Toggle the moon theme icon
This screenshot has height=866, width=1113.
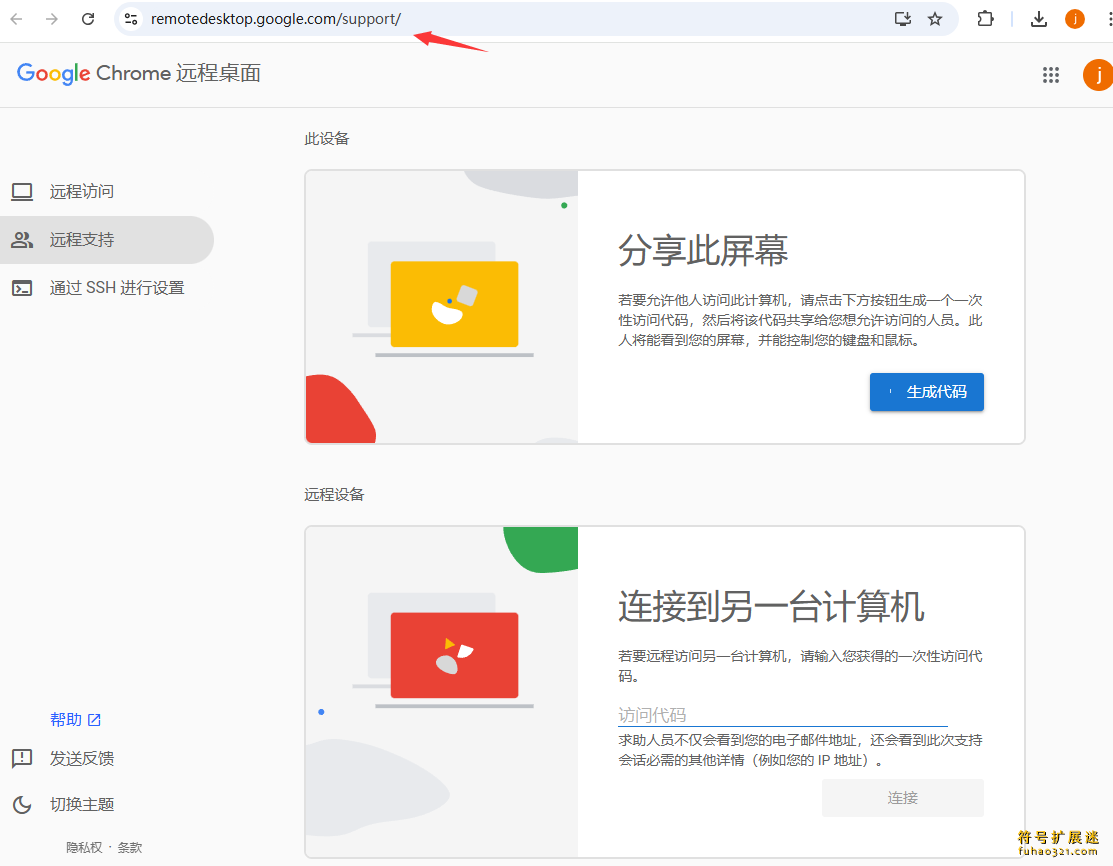coord(22,805)
